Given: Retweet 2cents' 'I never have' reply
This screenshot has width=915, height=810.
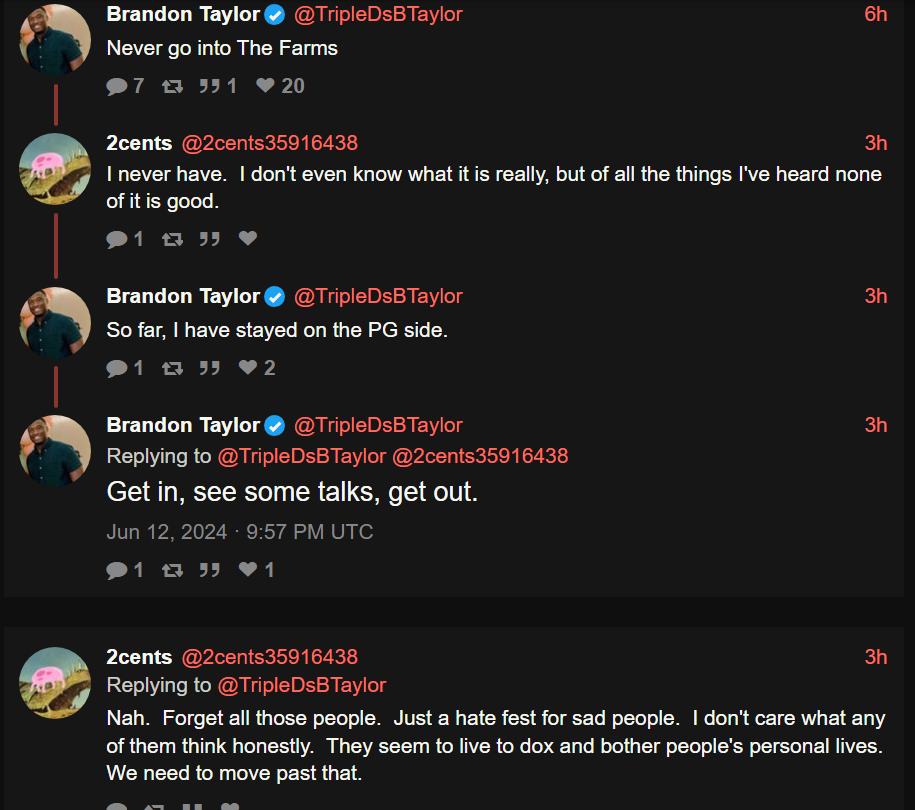Looking at the screenshot, I should (173, 239).
